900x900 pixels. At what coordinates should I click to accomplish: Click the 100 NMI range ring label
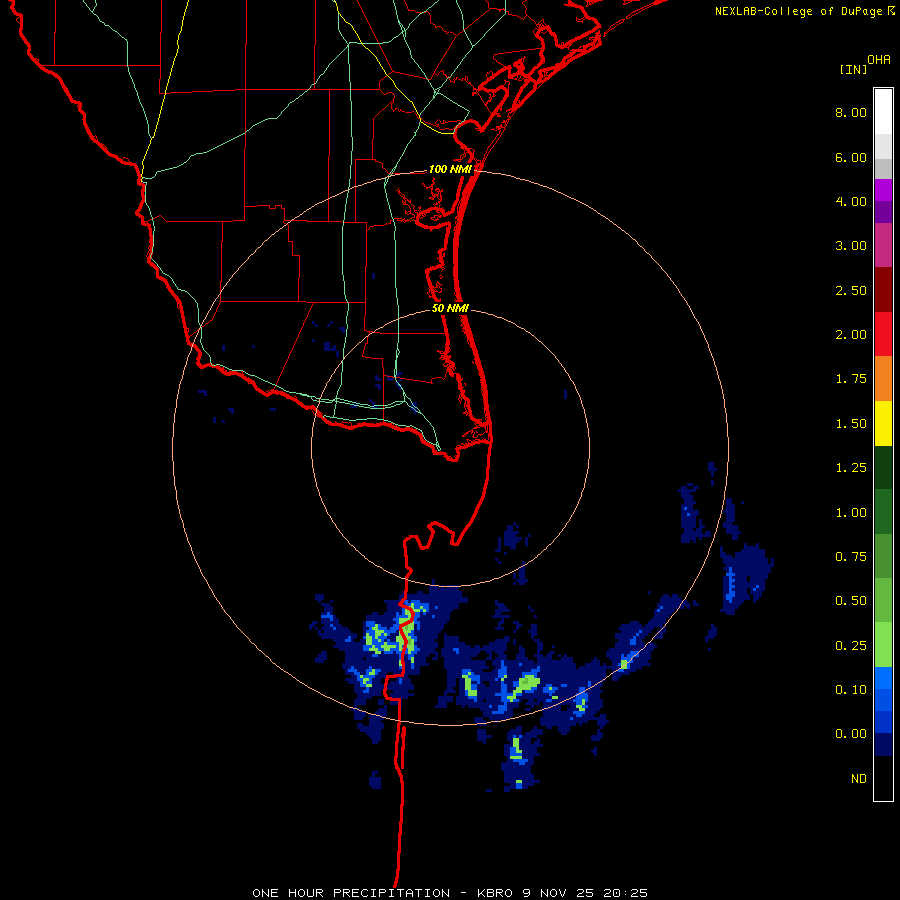(450, 169)
